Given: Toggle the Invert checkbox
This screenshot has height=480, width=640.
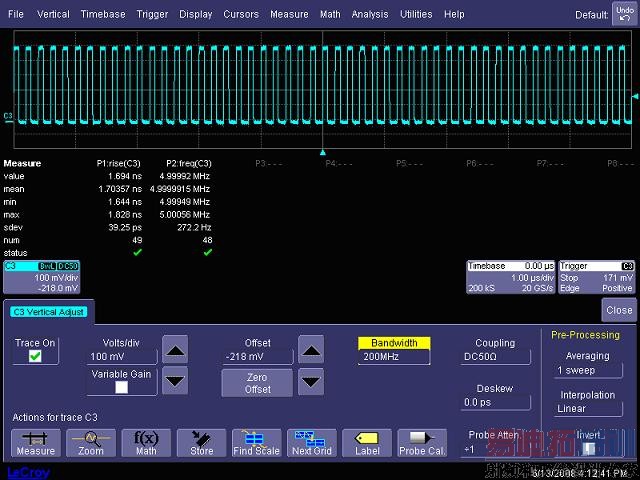Looking at the screenshot, I should (x=590, y=448).
